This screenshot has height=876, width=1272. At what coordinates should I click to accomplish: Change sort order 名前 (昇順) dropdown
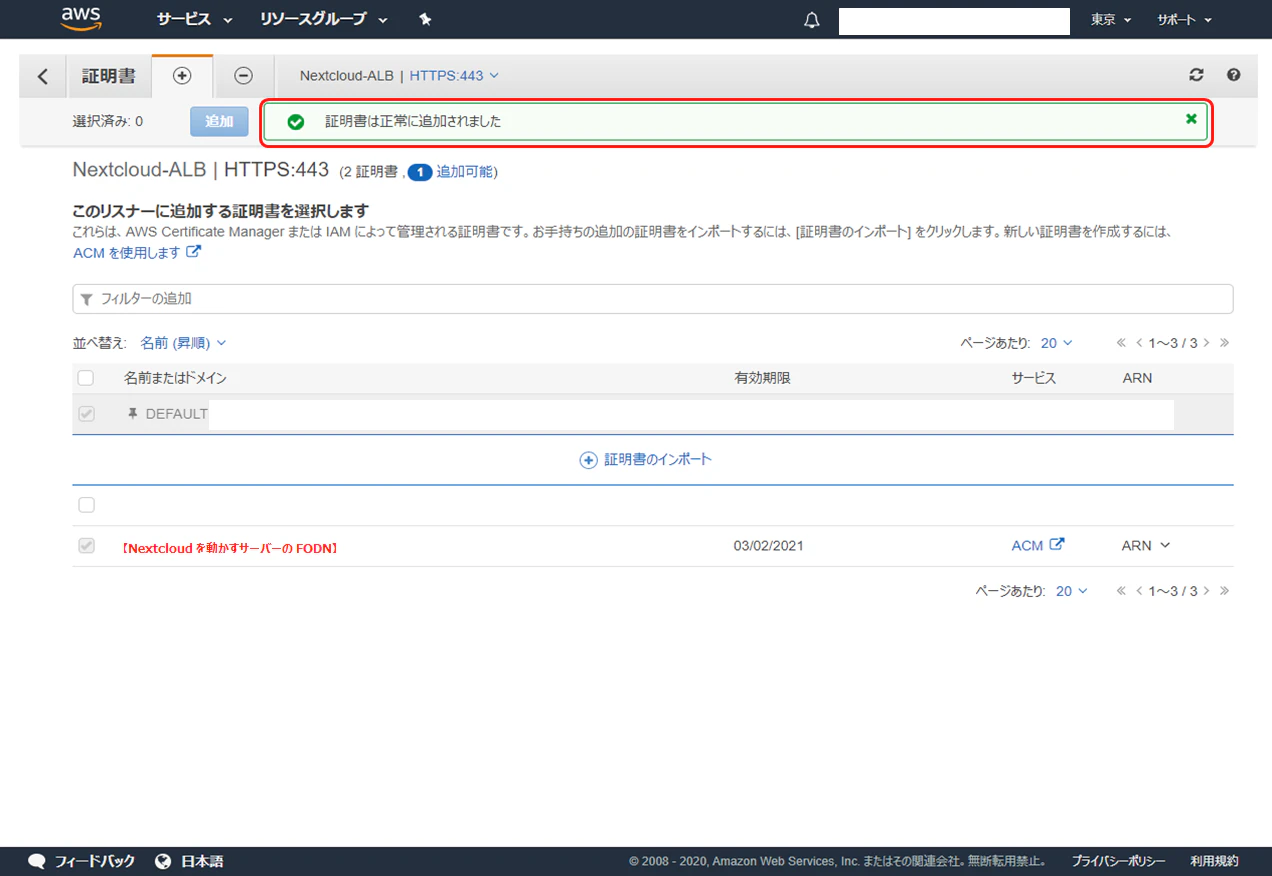[x=183, y=343]
